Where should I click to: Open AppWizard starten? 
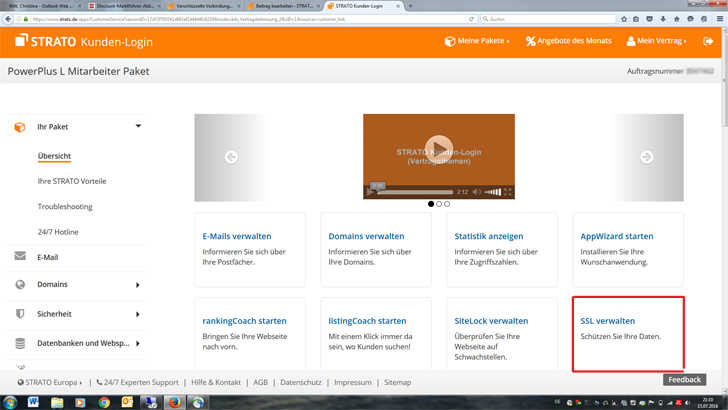click(x=617, y=236)
